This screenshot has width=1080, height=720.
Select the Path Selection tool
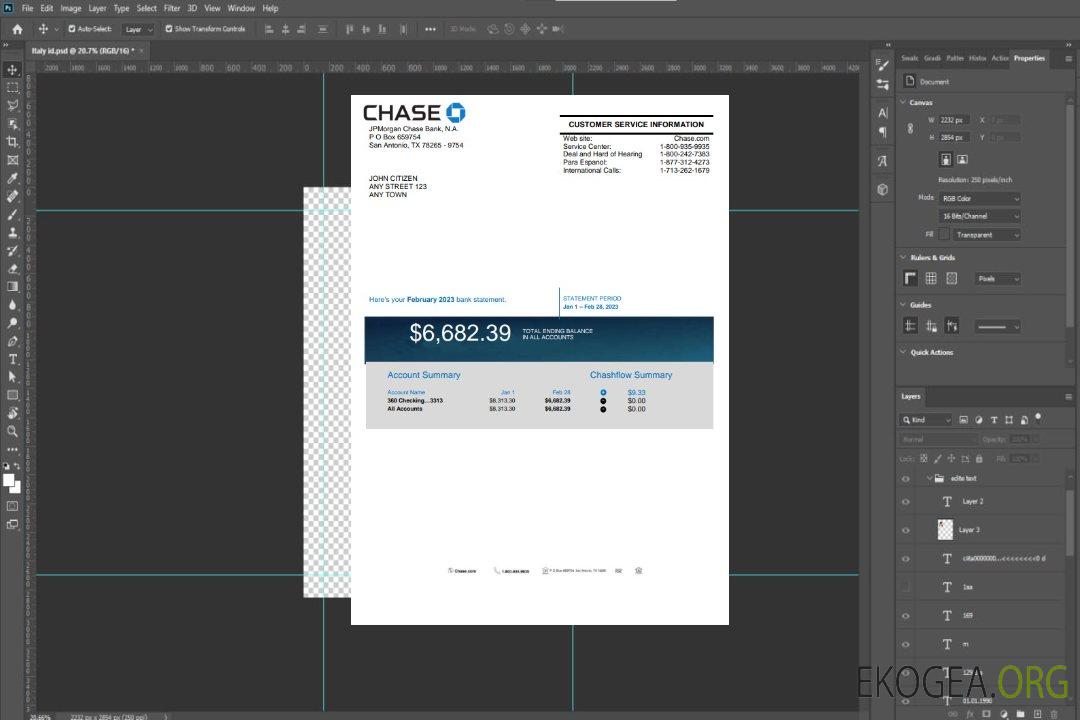click(x=12, y=377)
